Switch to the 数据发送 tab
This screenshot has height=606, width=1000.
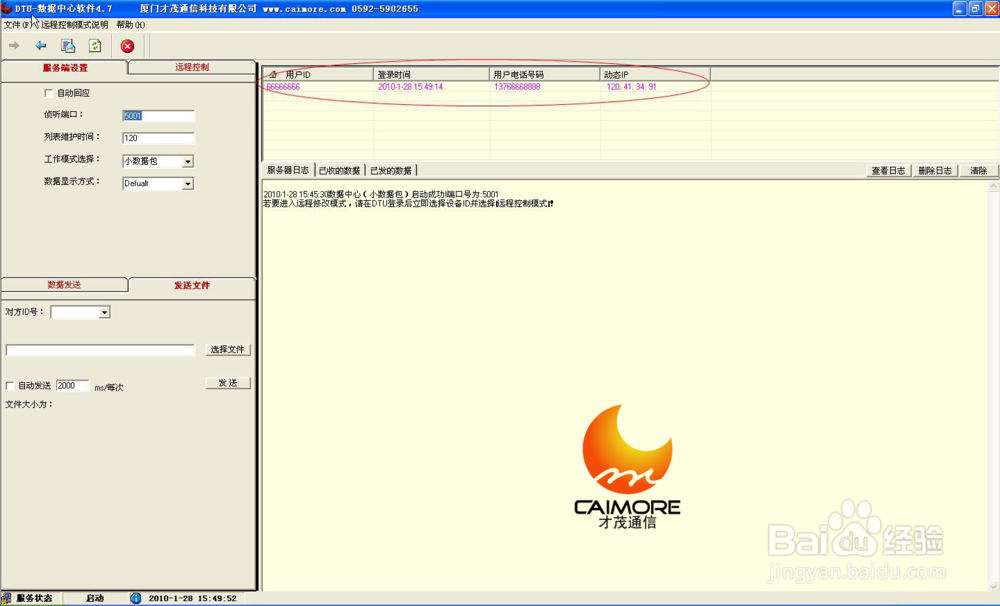[64, 285]
